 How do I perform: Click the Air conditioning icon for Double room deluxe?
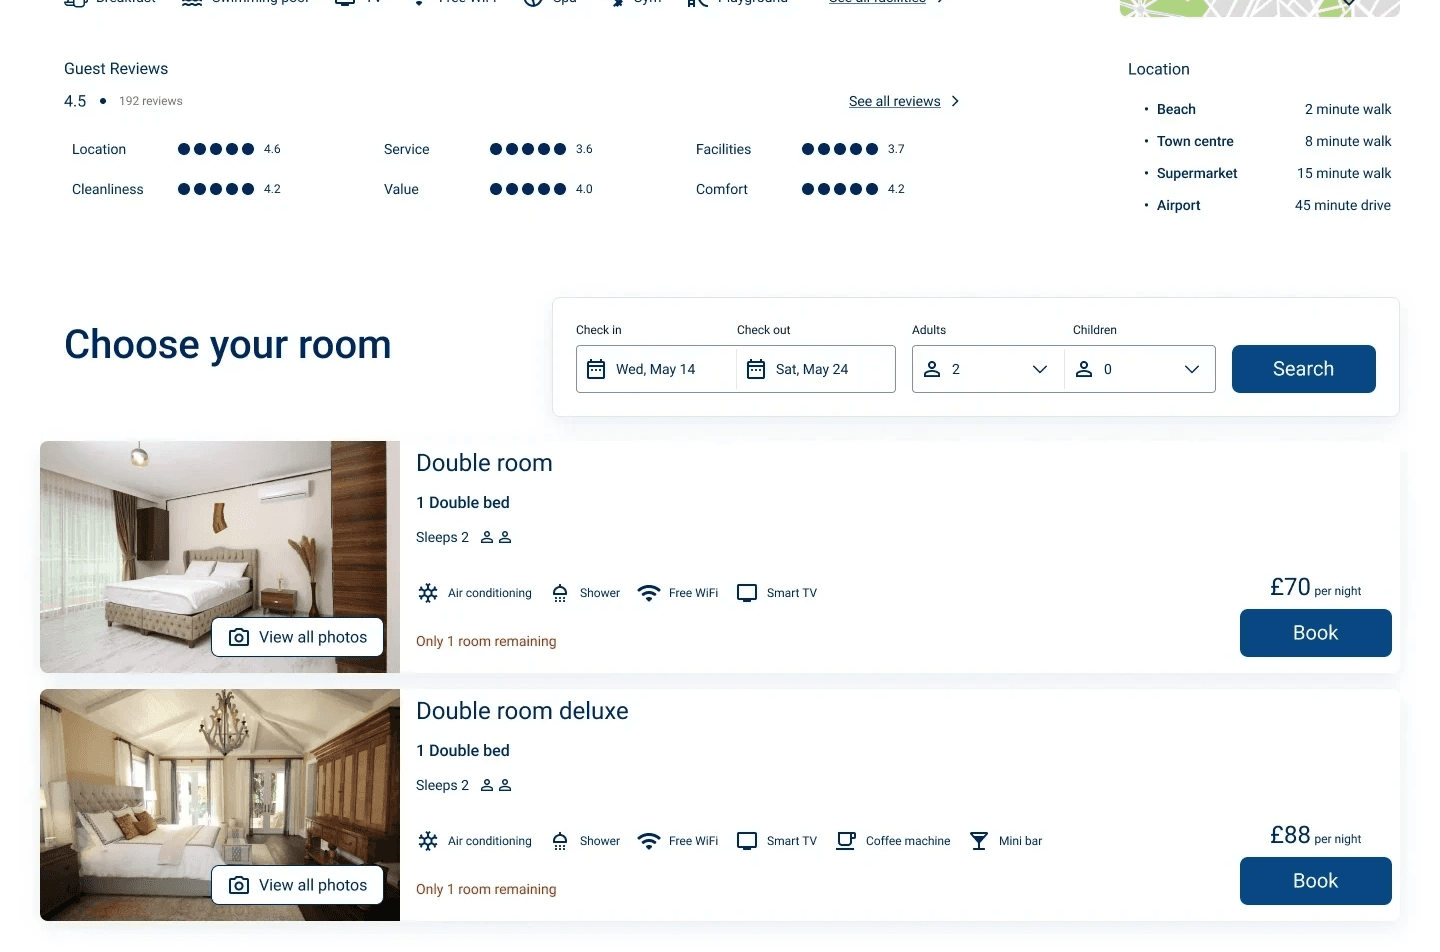428,841
